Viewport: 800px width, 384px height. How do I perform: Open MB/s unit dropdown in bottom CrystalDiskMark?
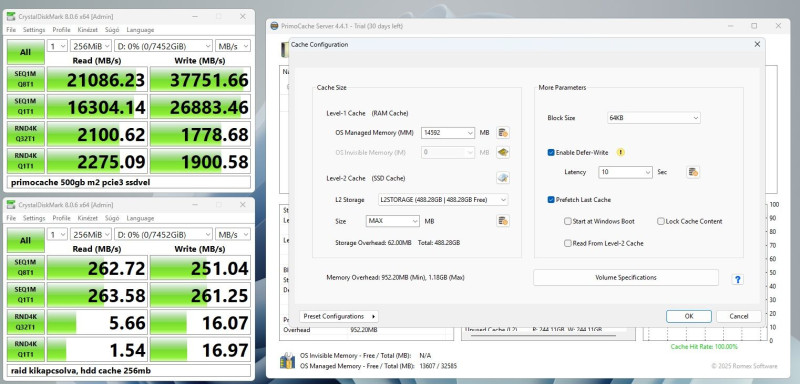233,234
